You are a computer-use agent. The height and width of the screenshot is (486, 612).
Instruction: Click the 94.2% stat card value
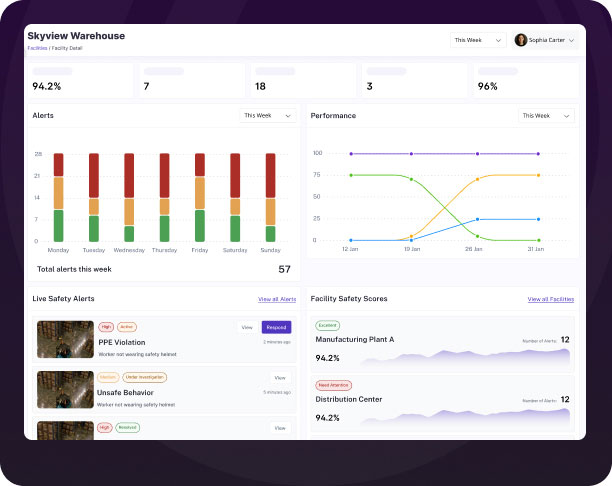coord(47,86)
